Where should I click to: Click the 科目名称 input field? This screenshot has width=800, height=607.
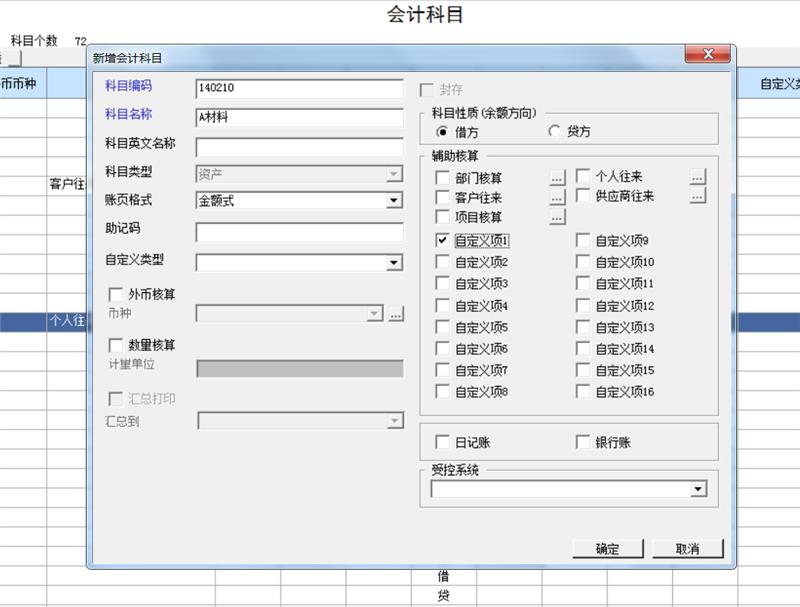click(x=299, y=117)
